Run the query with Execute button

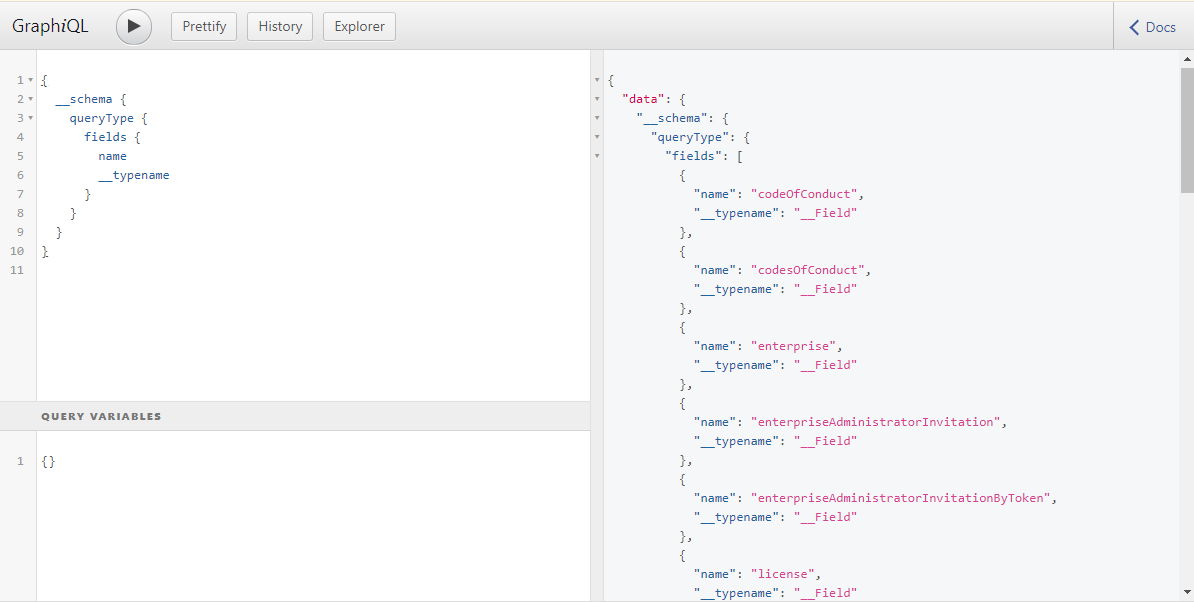pyautogui.click(x=134, y=27)
